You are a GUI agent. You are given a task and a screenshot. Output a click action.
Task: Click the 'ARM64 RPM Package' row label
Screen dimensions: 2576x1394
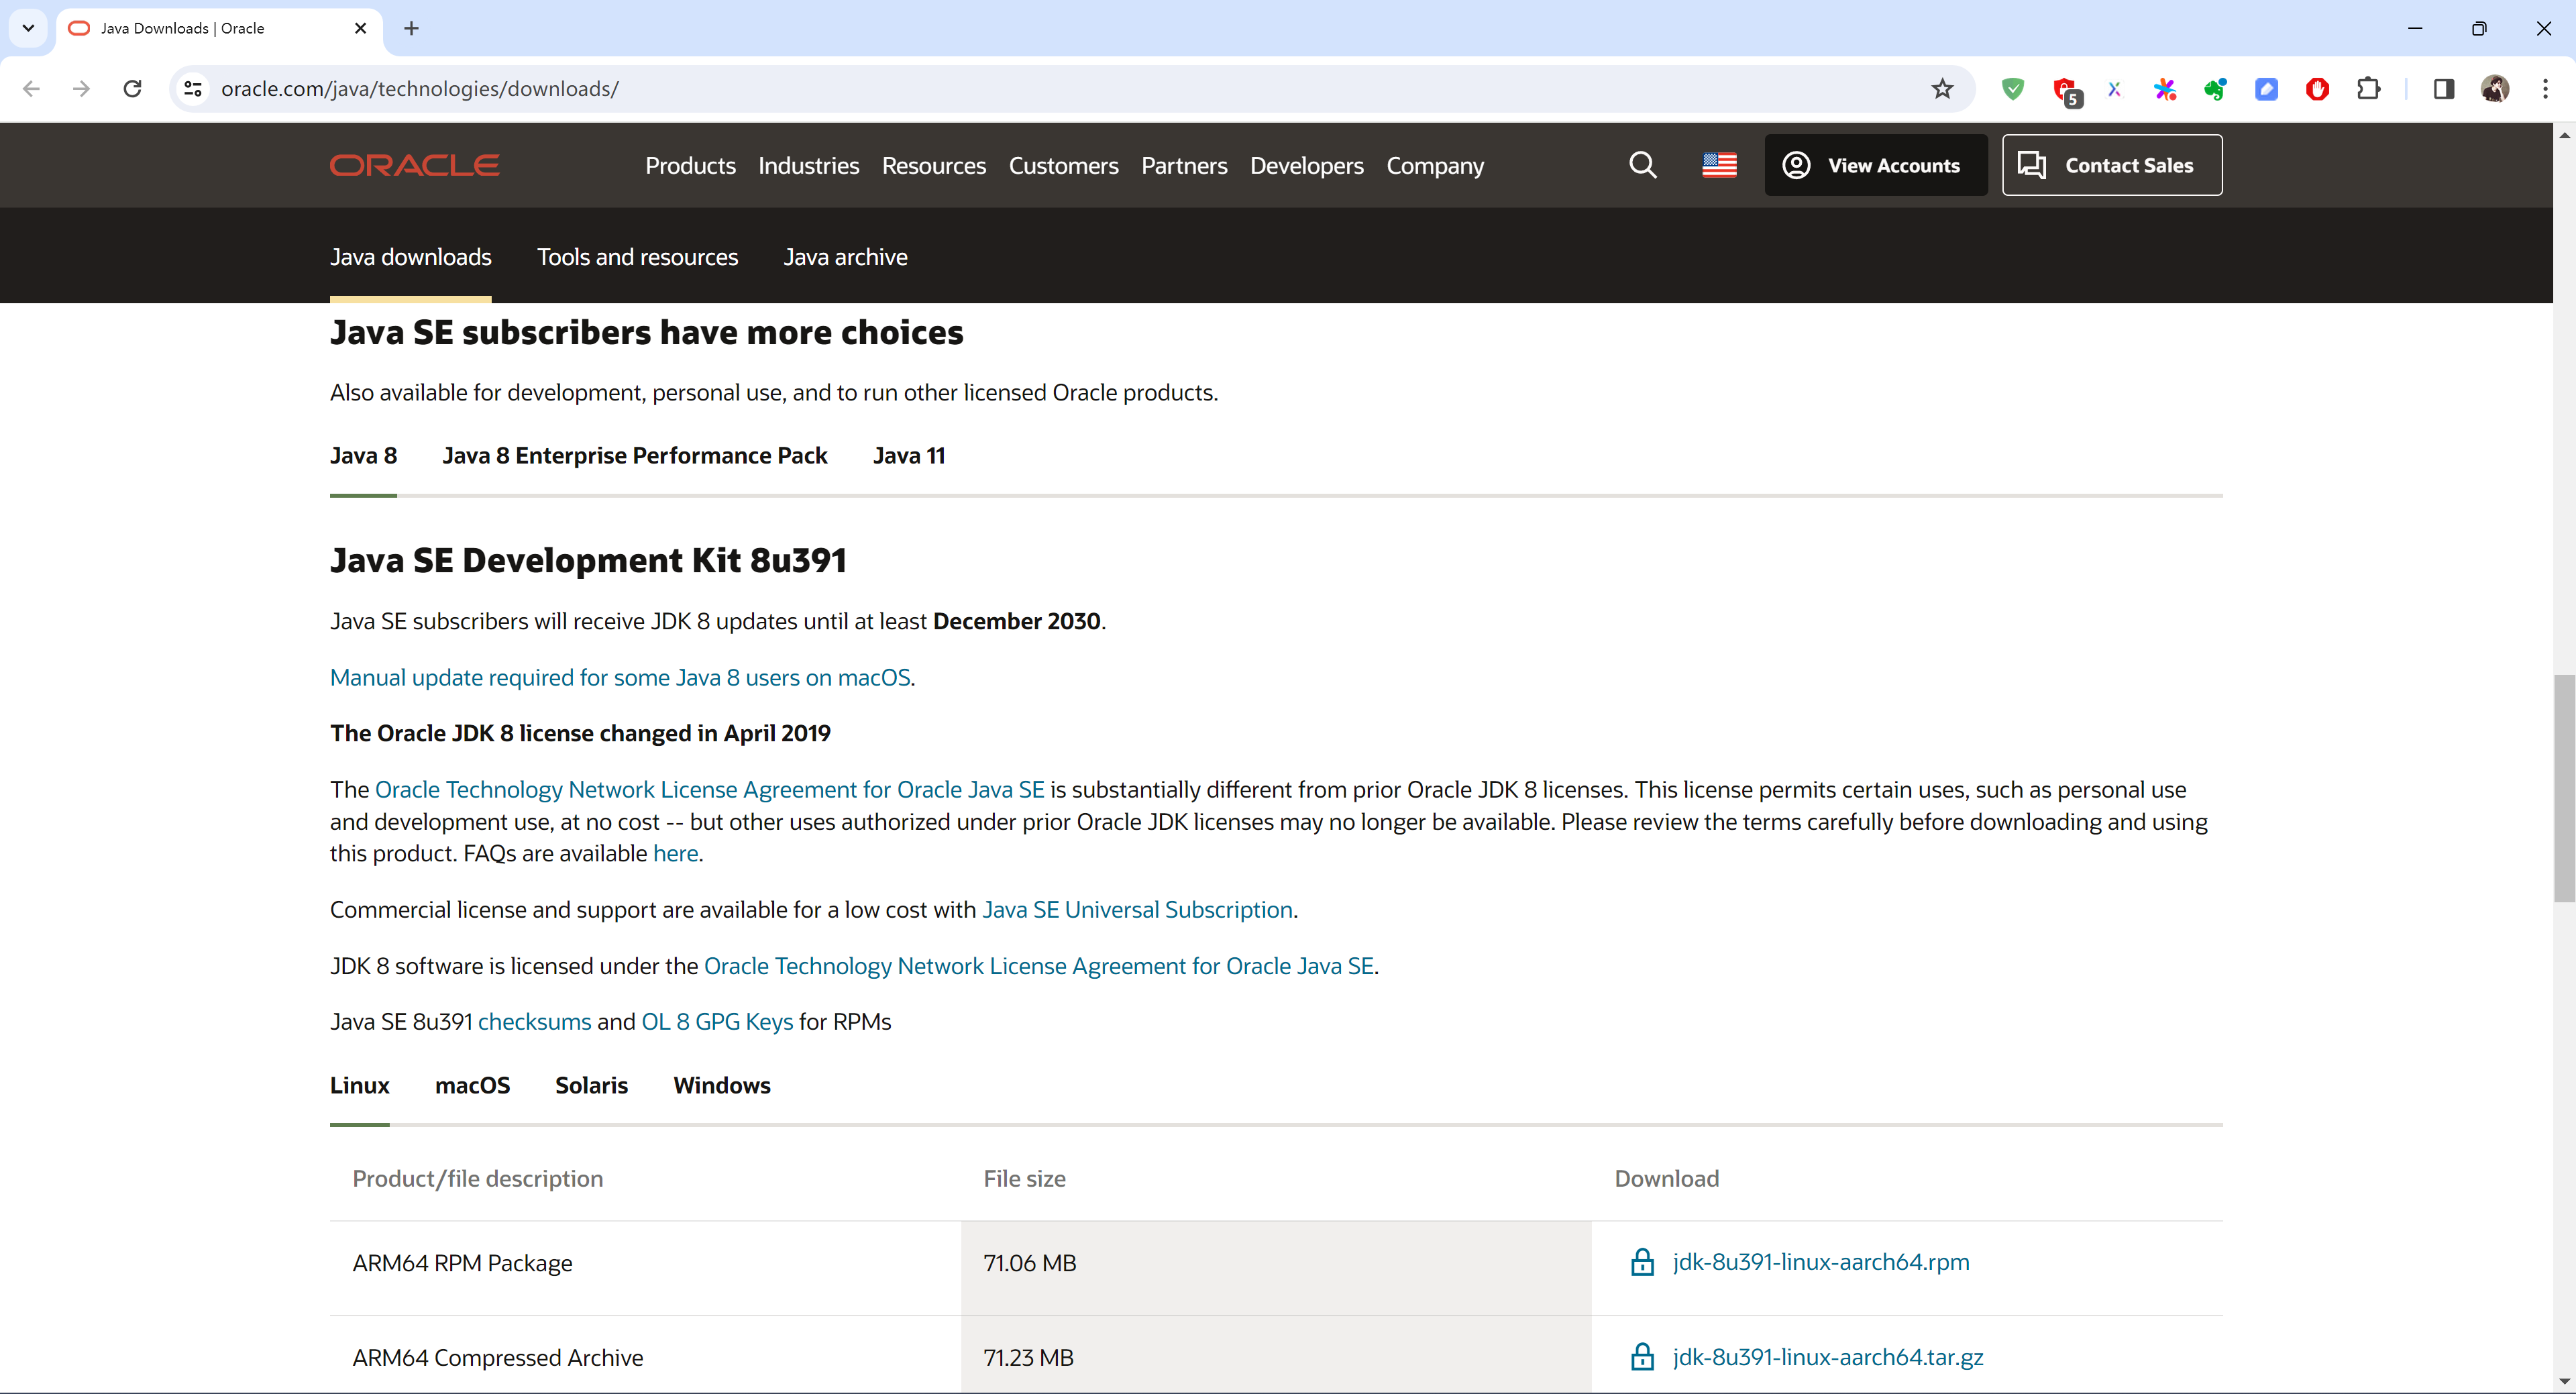(462, 1264)
